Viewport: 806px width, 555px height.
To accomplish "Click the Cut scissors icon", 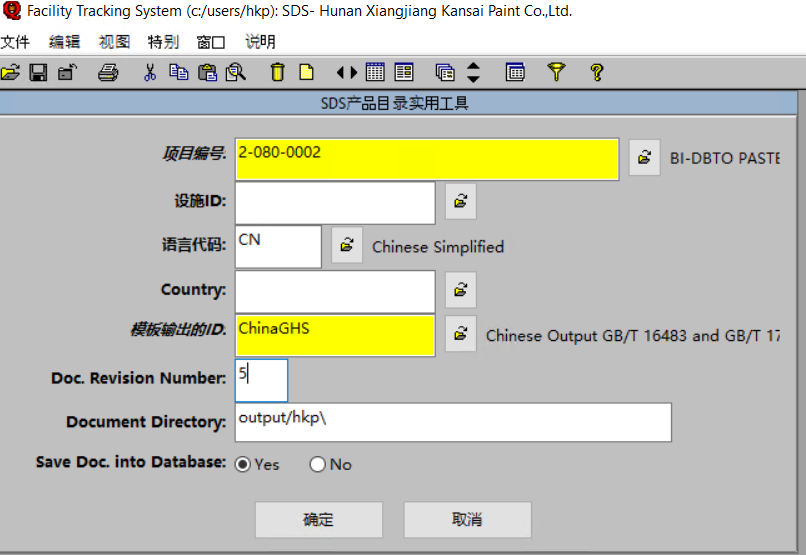I will pos(150,72).
